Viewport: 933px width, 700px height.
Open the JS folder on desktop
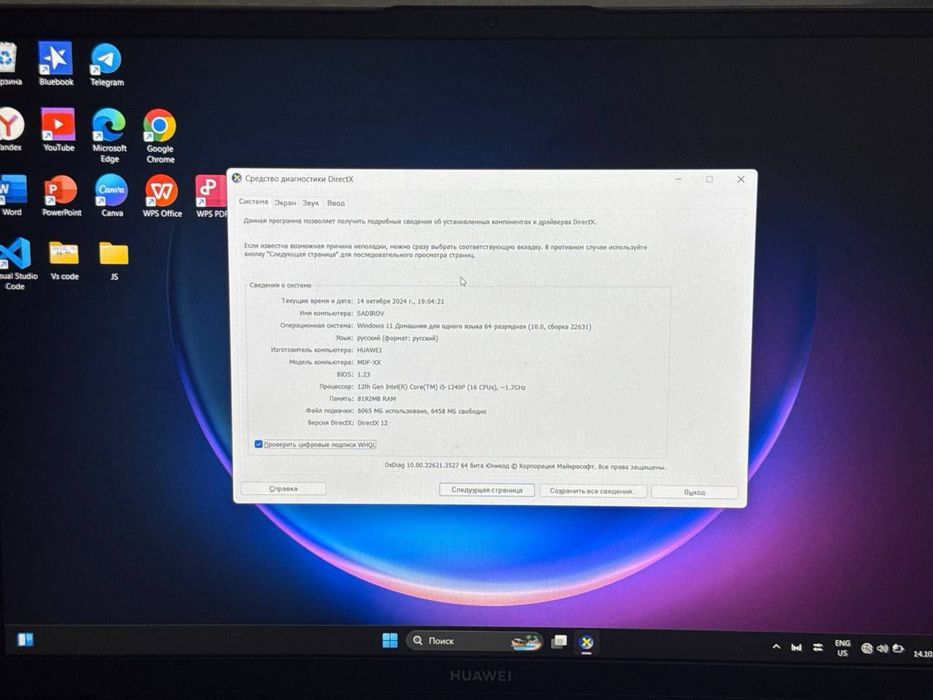pos(114,261)
